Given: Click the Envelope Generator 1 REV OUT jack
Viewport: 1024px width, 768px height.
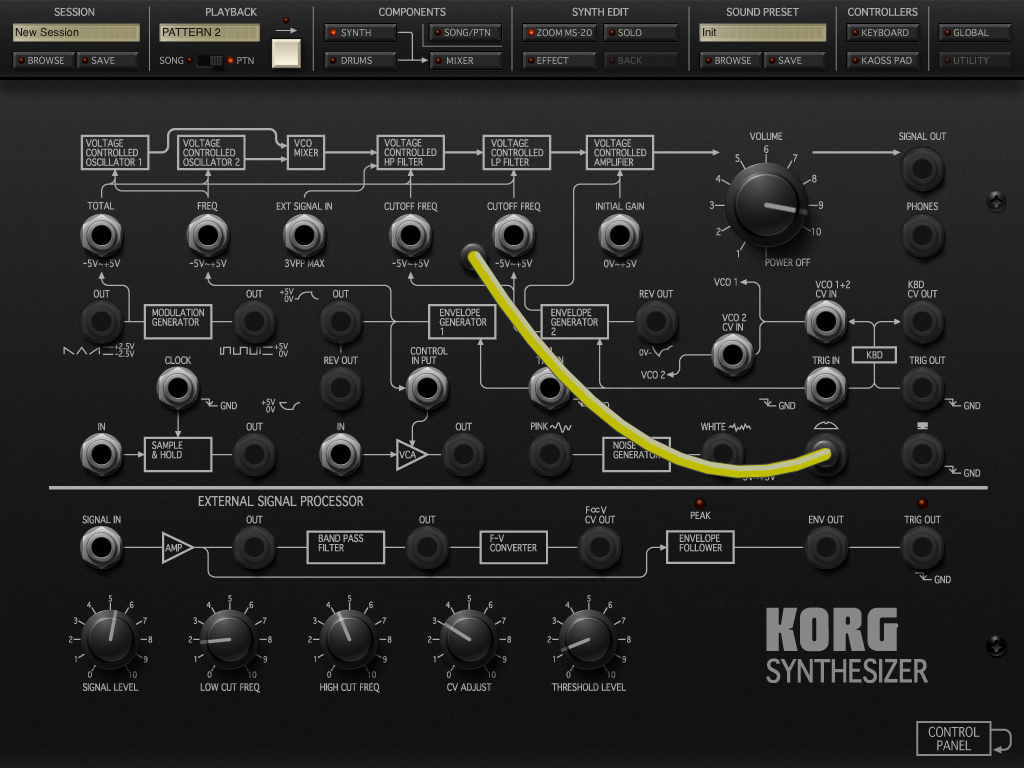Looking at the screenshot, I should point(340,388).
